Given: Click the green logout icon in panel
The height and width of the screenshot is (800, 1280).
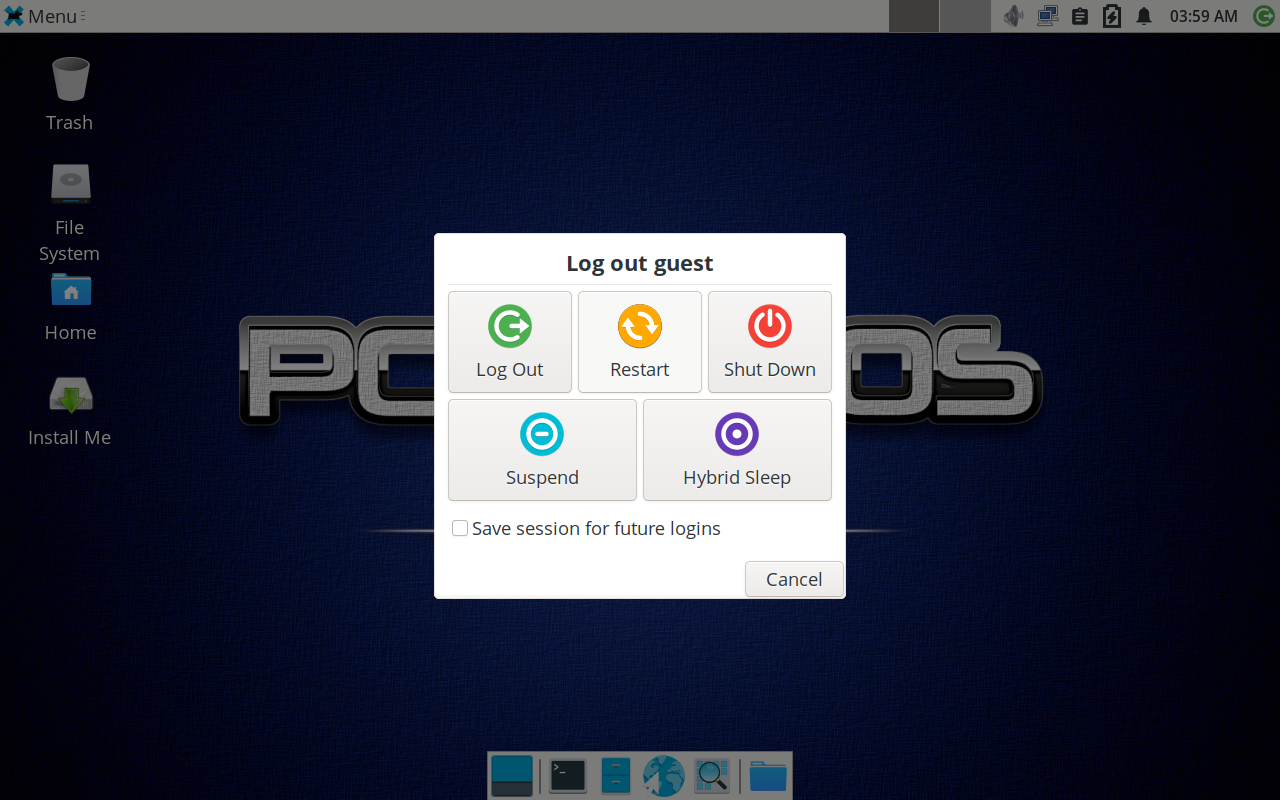Looking at the screenshot, I should [1263, 16].
